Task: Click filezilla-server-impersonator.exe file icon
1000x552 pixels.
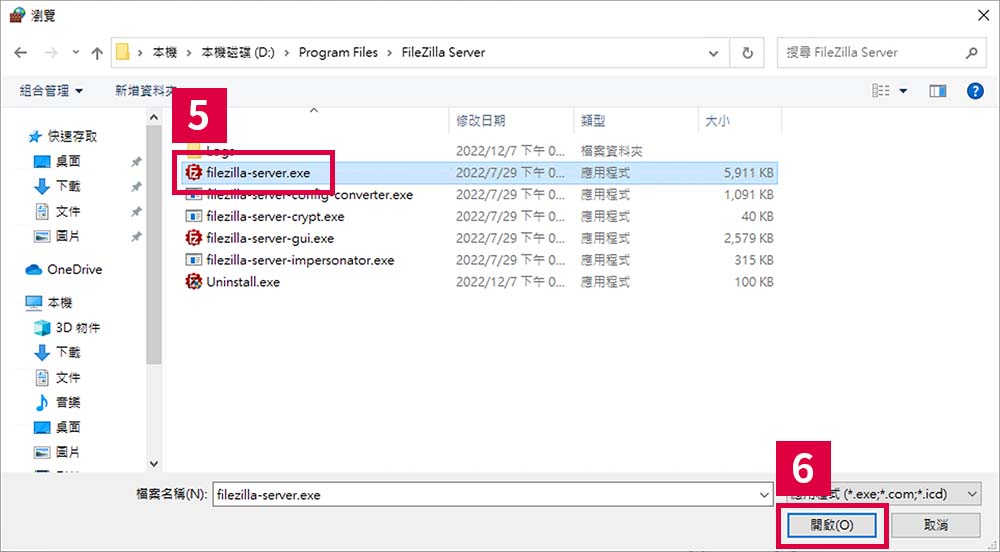Action: 193,260
